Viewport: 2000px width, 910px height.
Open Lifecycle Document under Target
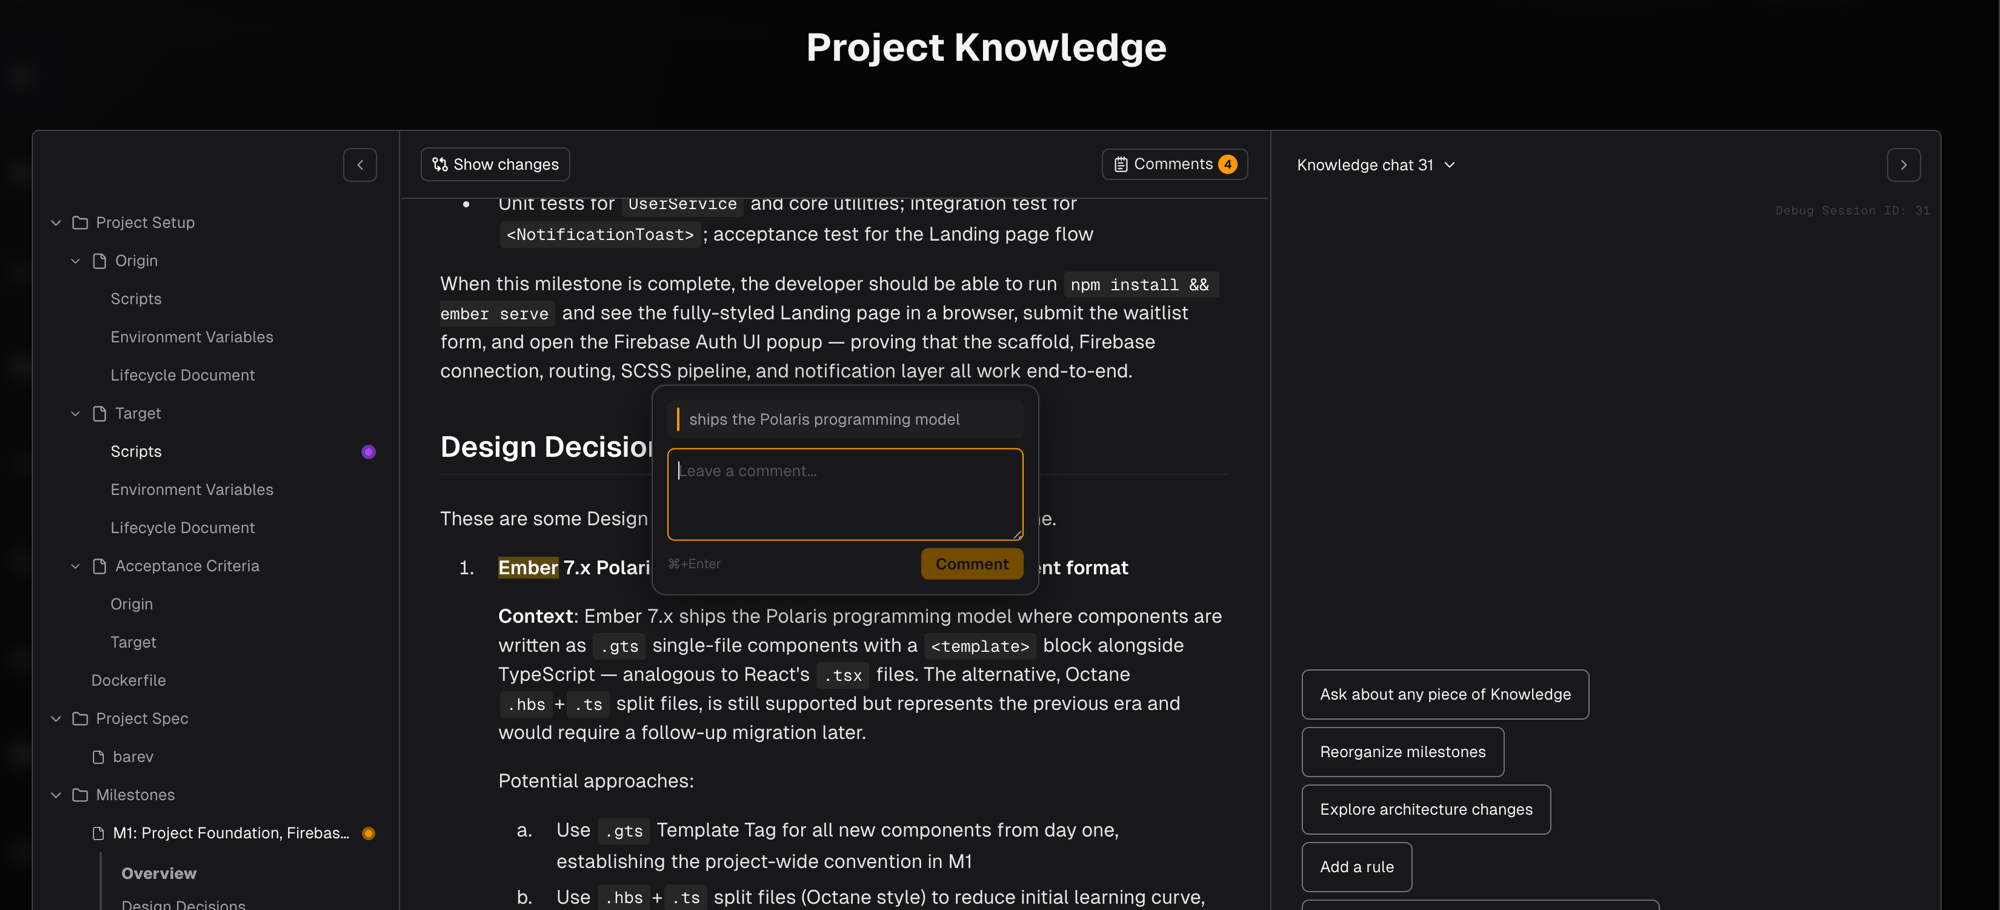182,528
